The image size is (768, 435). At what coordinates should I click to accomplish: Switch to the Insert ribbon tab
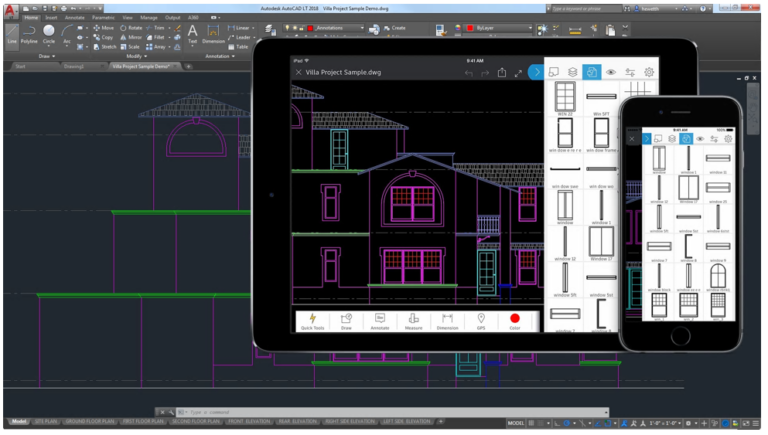[51, 18]
